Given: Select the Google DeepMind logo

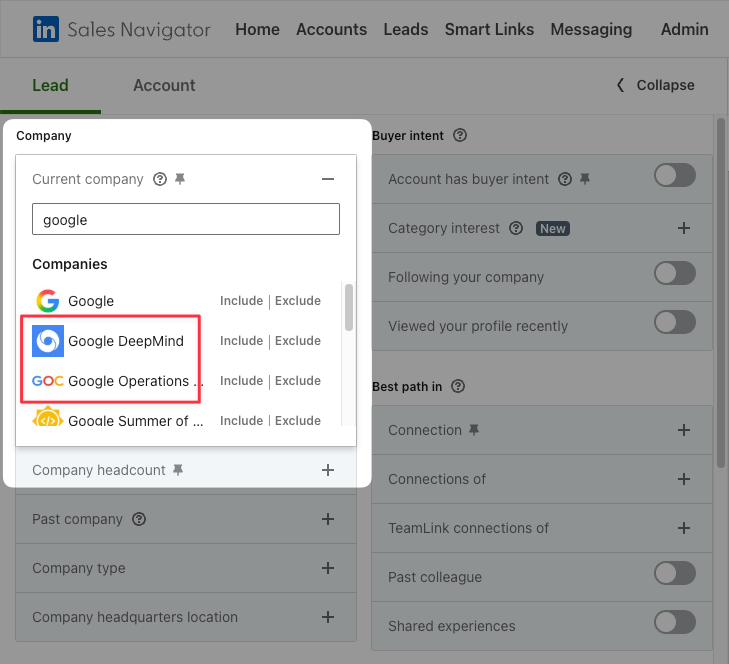Looking at the screenshot, I should click(x=48, y=341).
